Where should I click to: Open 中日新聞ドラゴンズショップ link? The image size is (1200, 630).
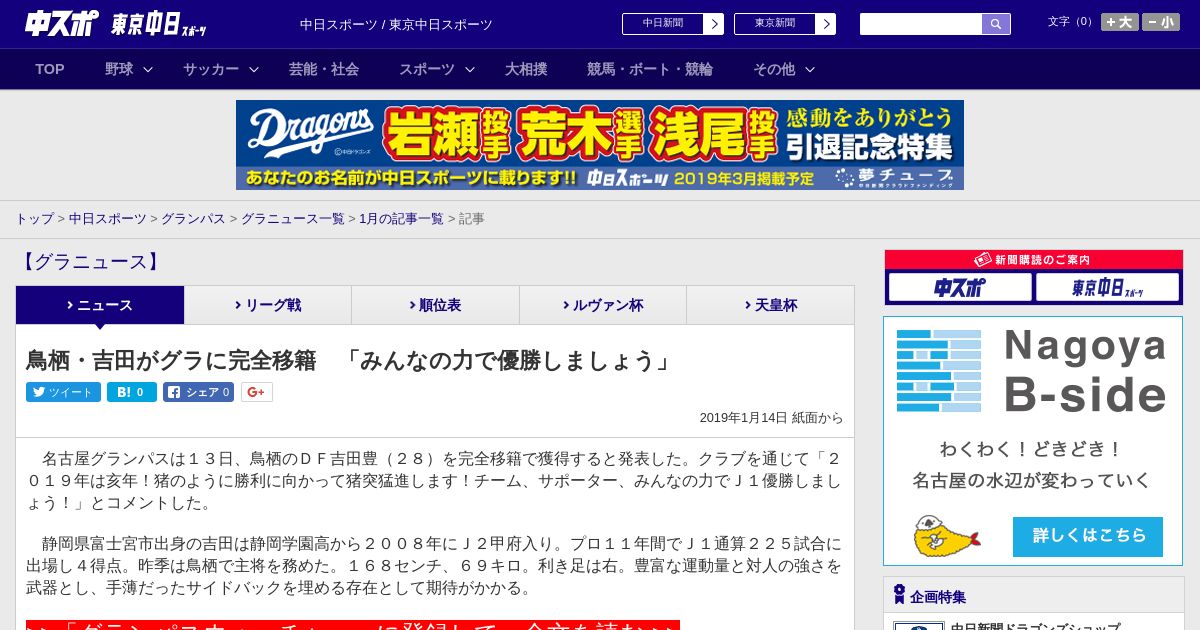pos(1035,628)
